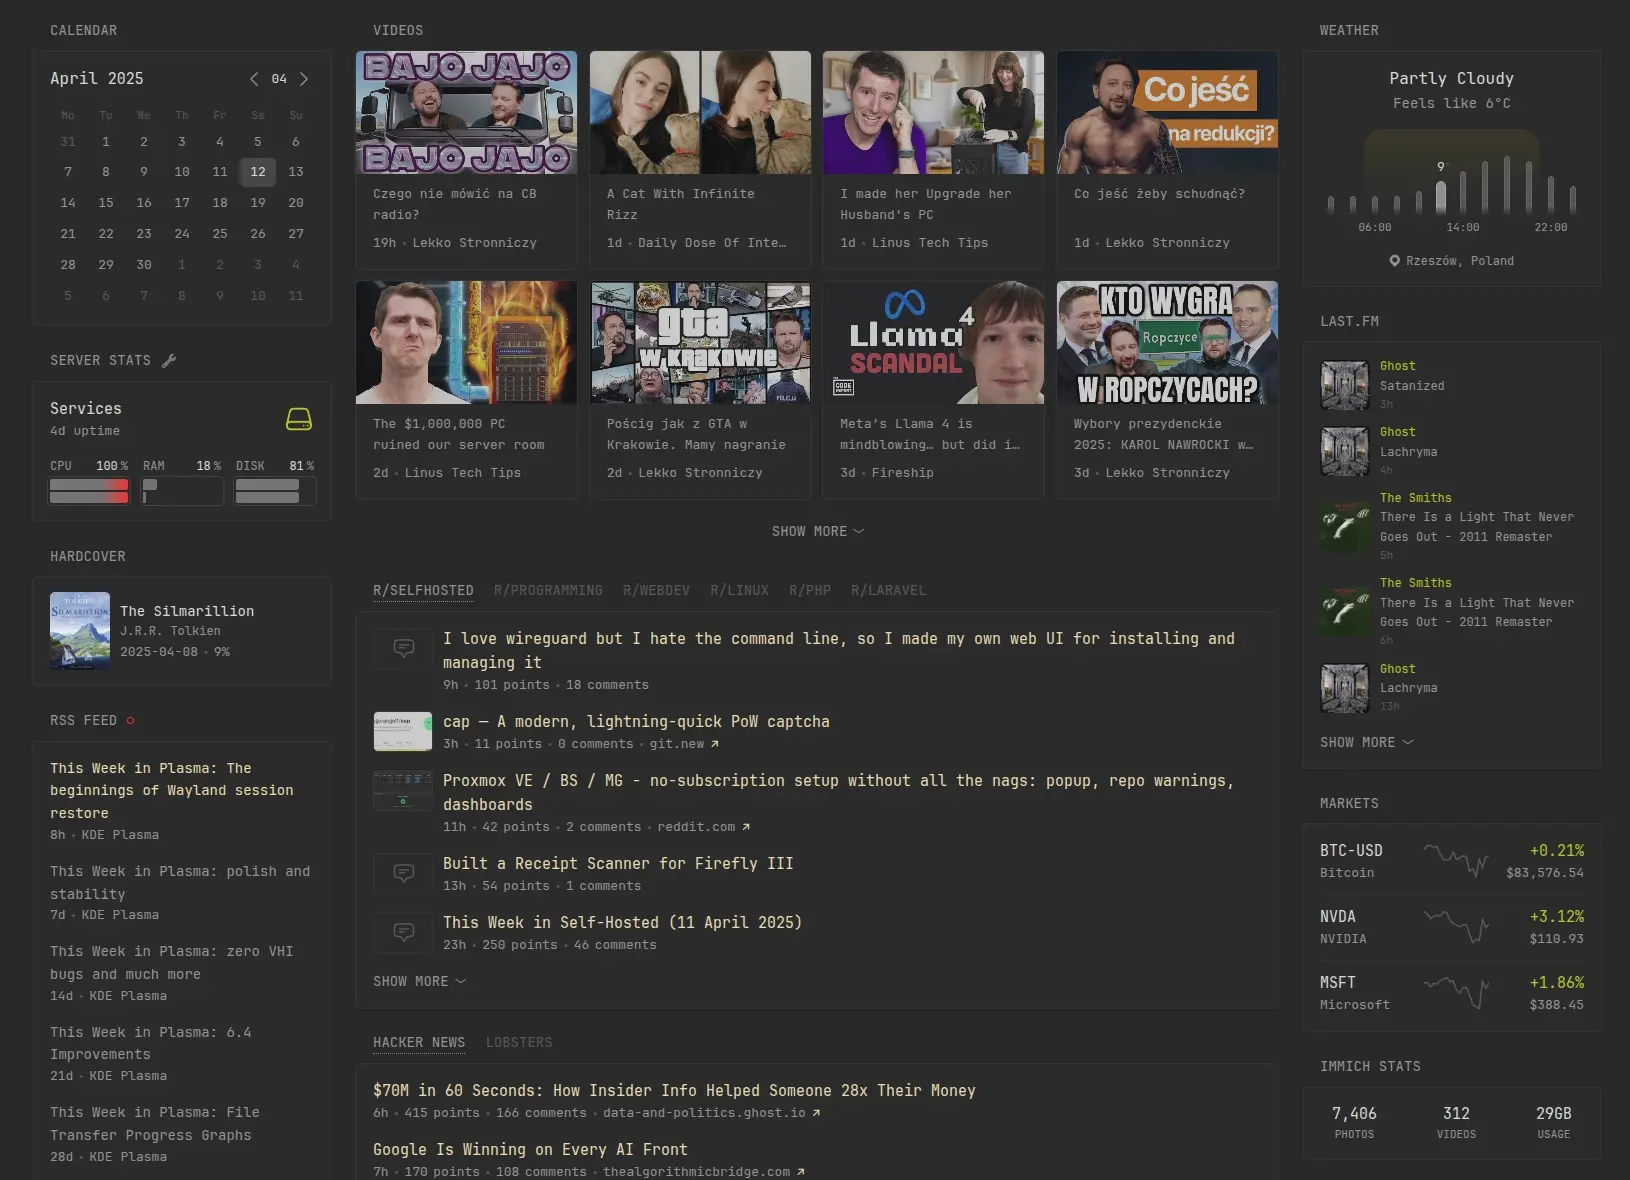Go to next month in calendar
This screenshot has width=1630, height=1180.
coord(304,79)
